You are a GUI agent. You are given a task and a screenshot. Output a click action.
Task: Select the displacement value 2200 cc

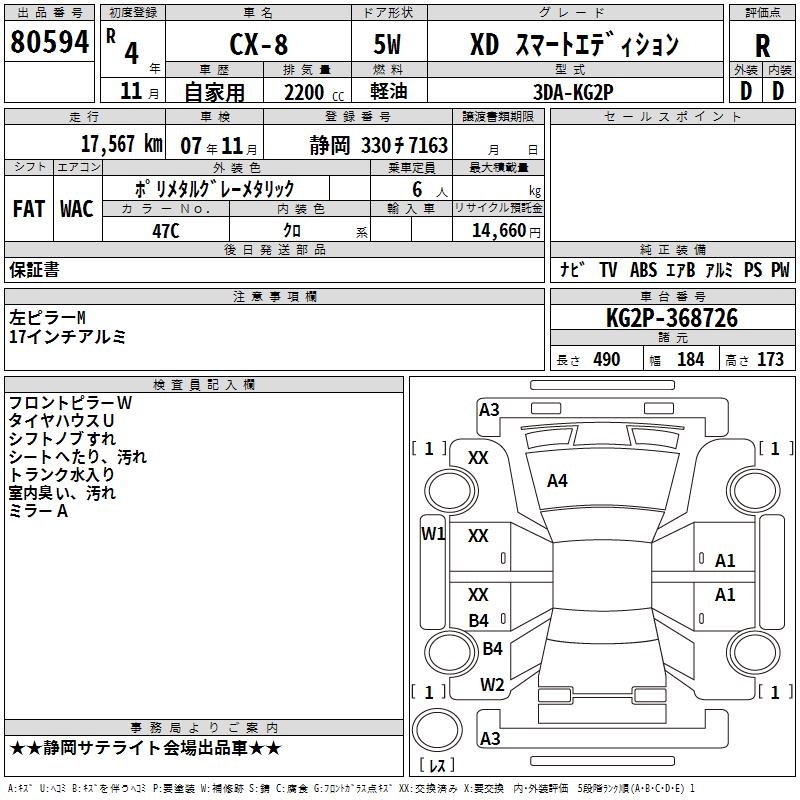[314, 93]
